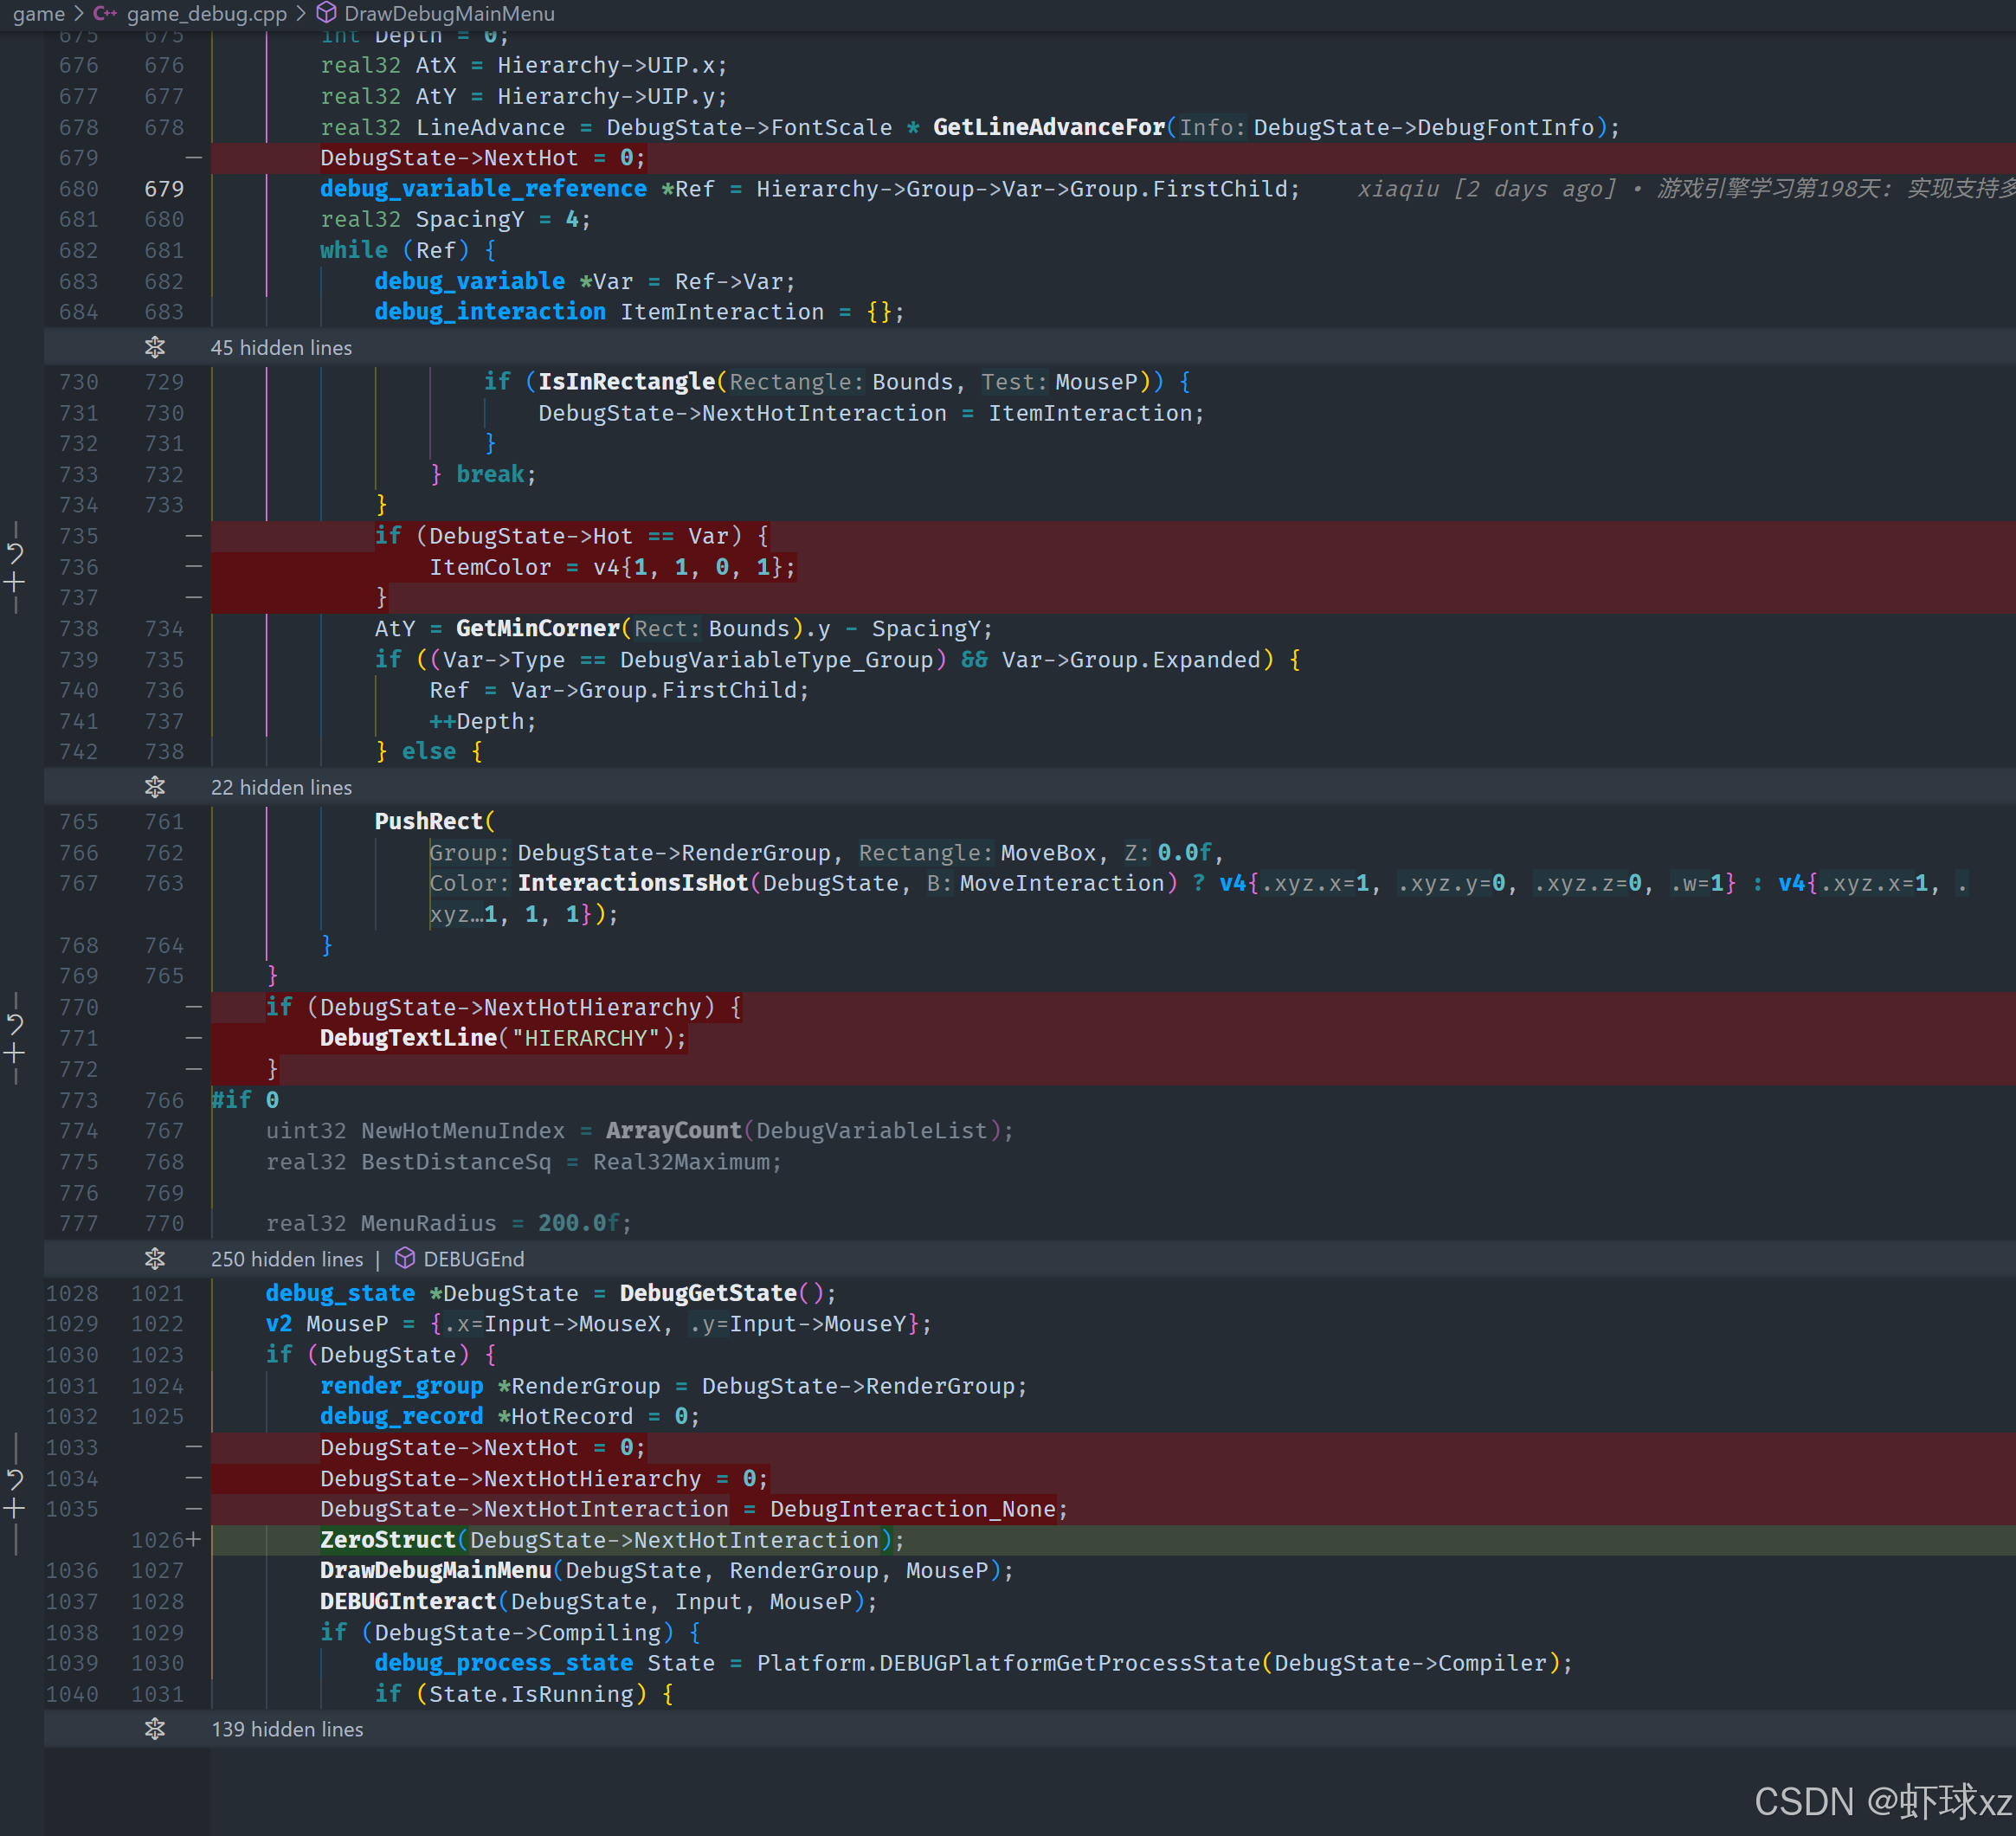Stage the DebugTextLine HIERARCHY change block
The image size is (2016, 1836).
[15, 1053]
